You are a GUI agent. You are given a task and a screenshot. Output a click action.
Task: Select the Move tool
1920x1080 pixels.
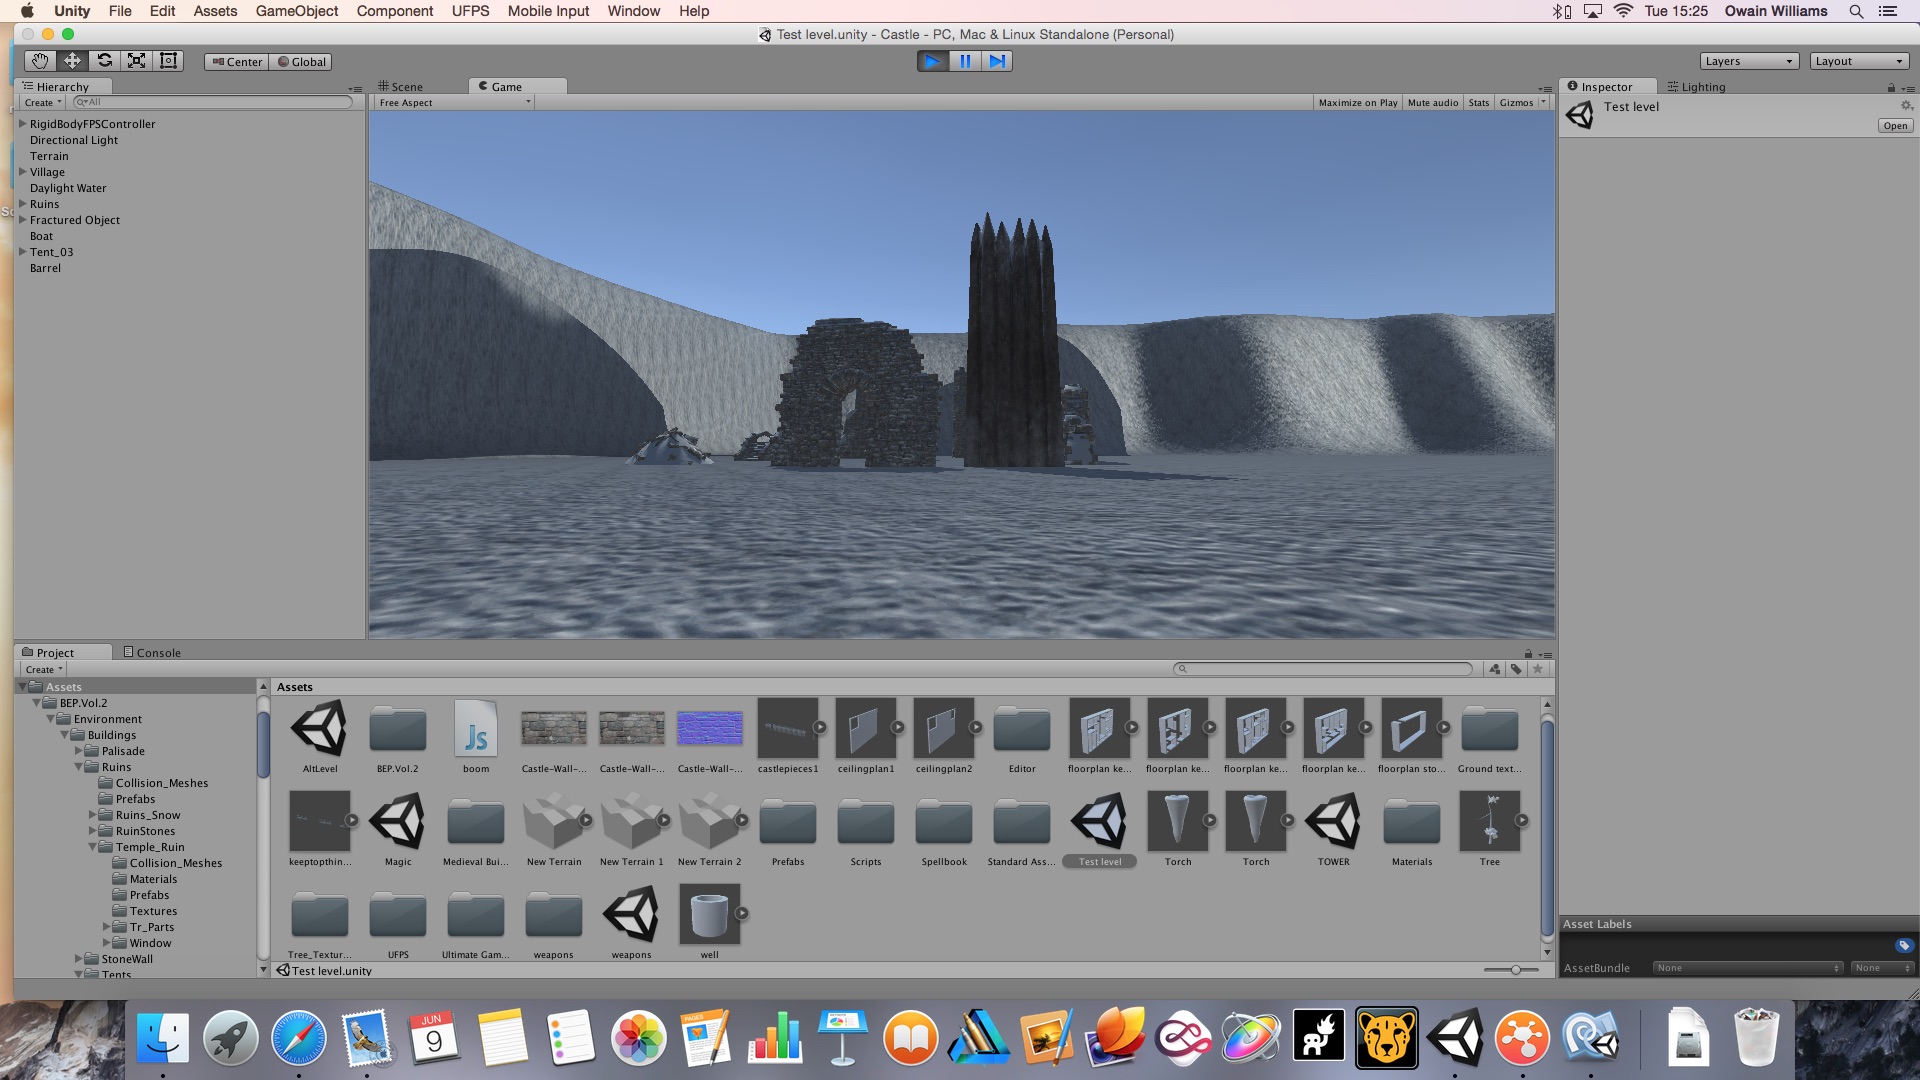click(x=72, y=61)
